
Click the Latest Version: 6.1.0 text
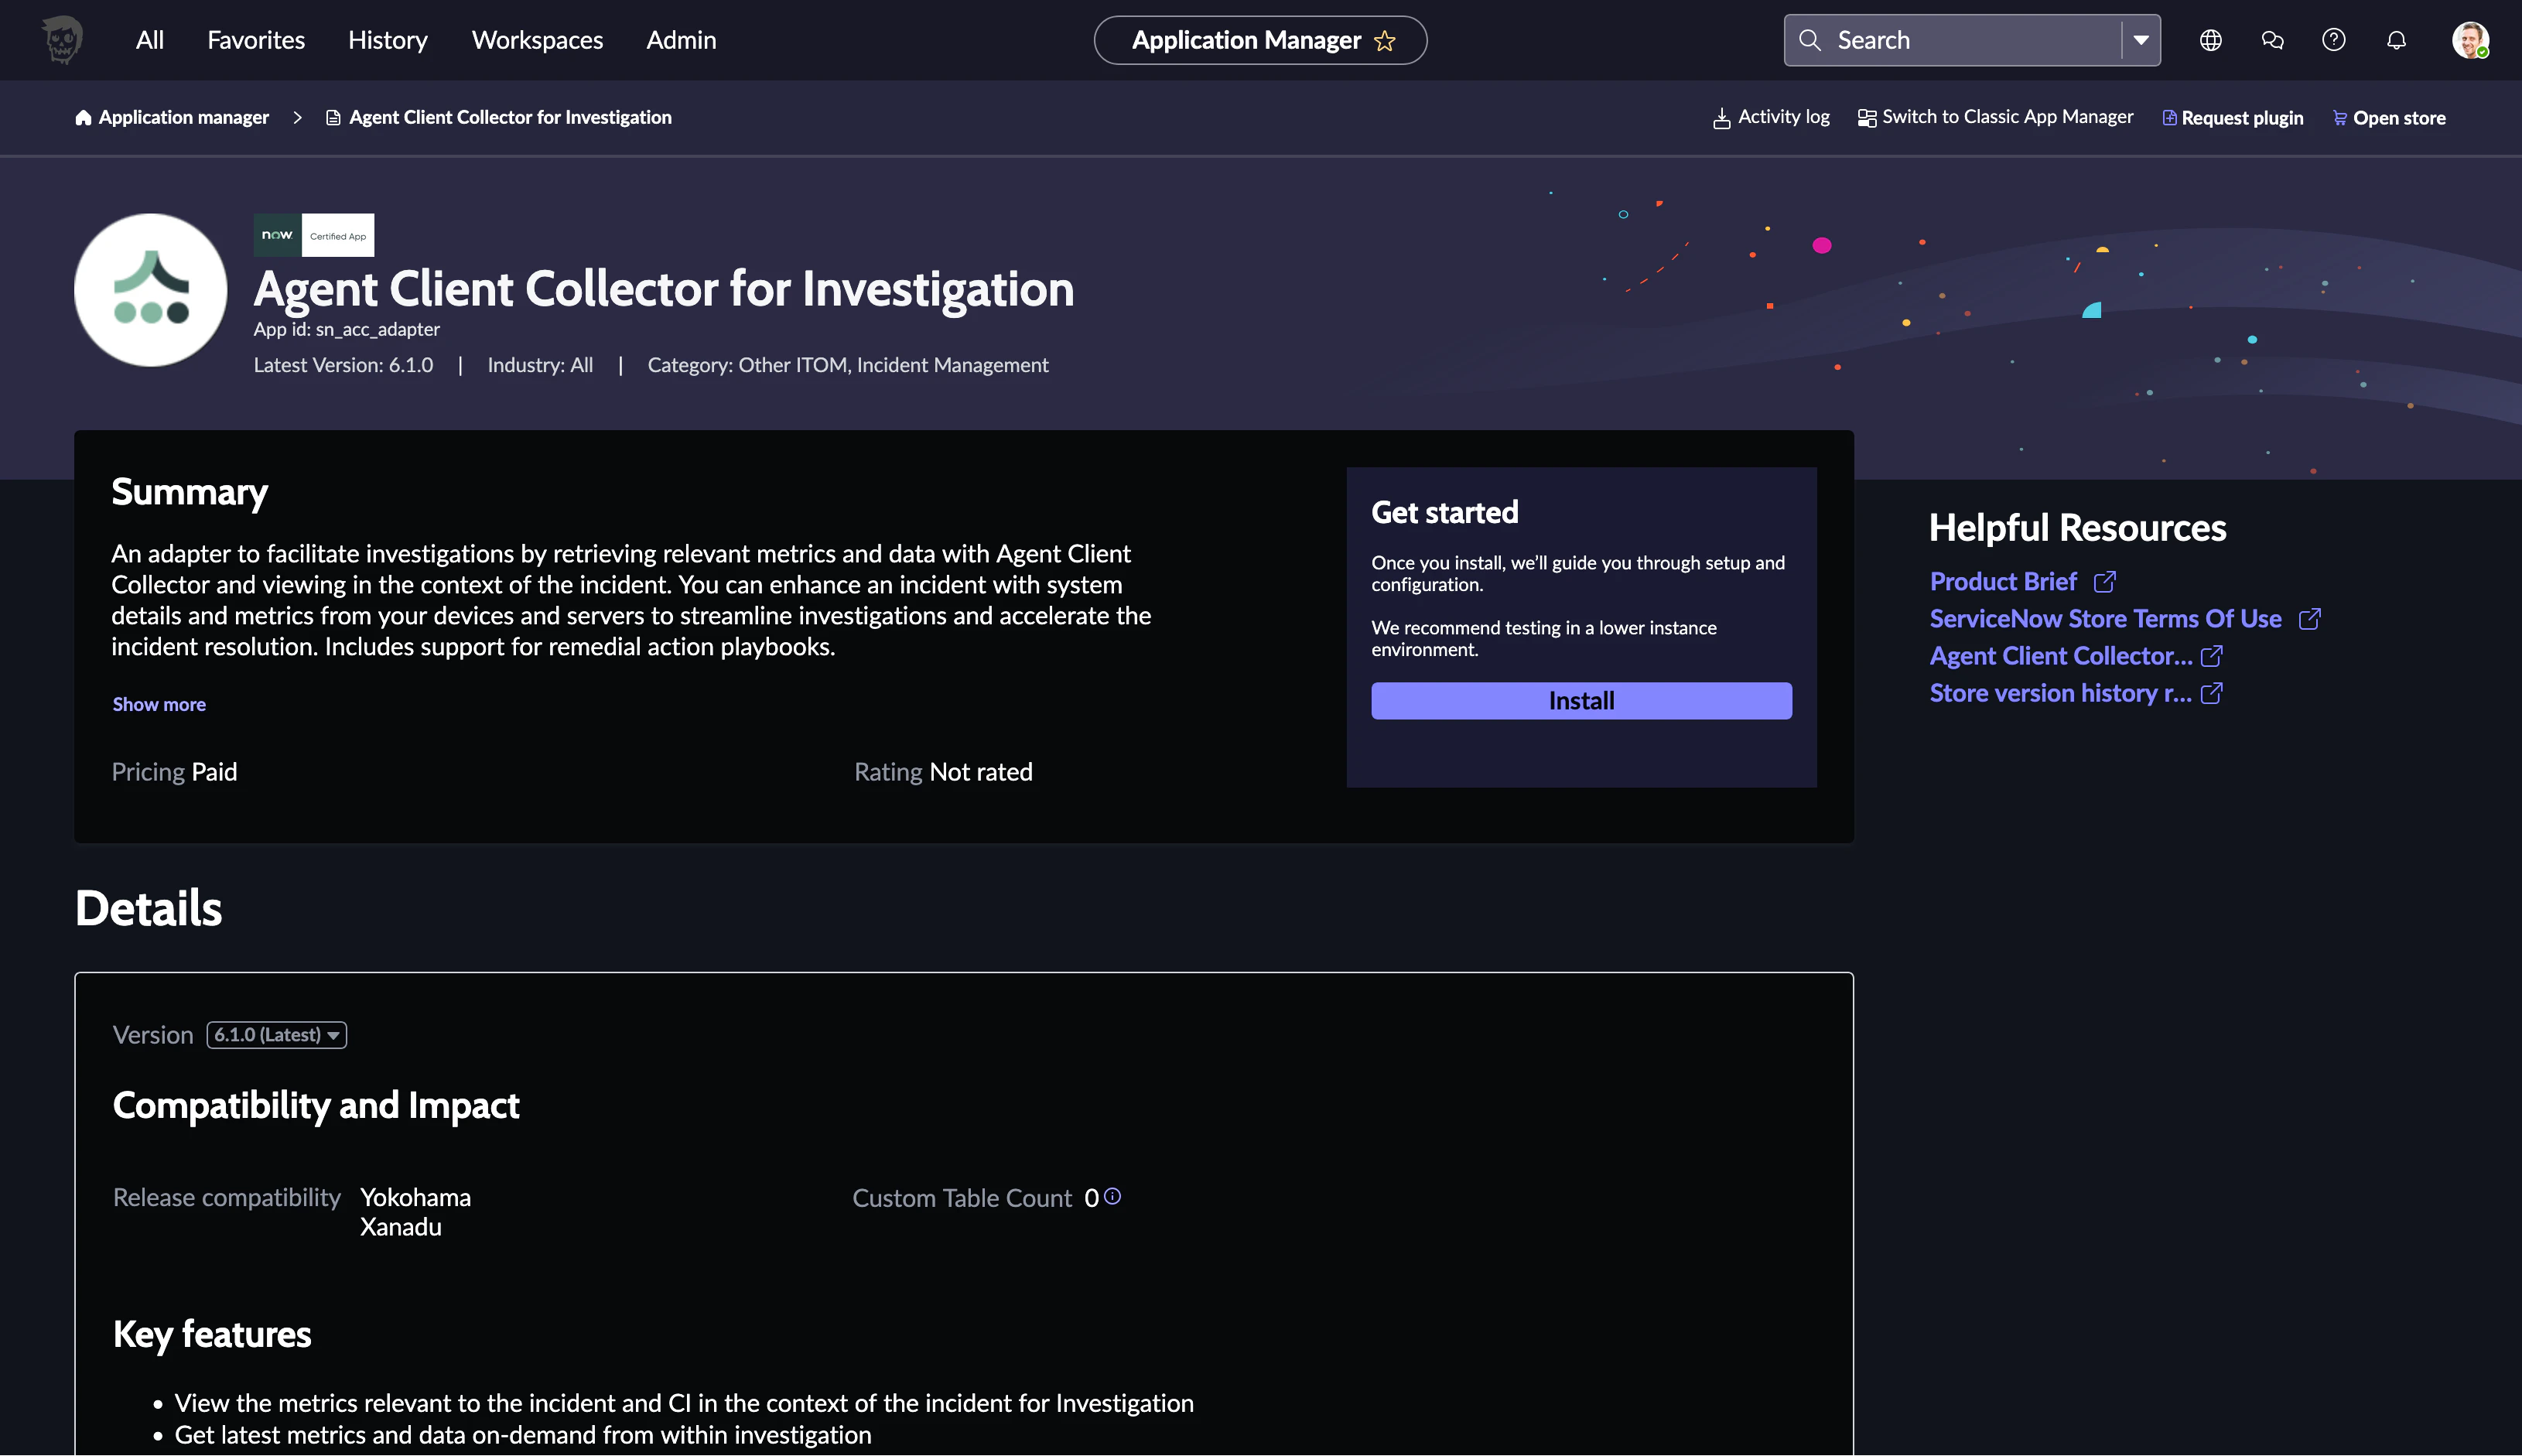click(343, 365)
